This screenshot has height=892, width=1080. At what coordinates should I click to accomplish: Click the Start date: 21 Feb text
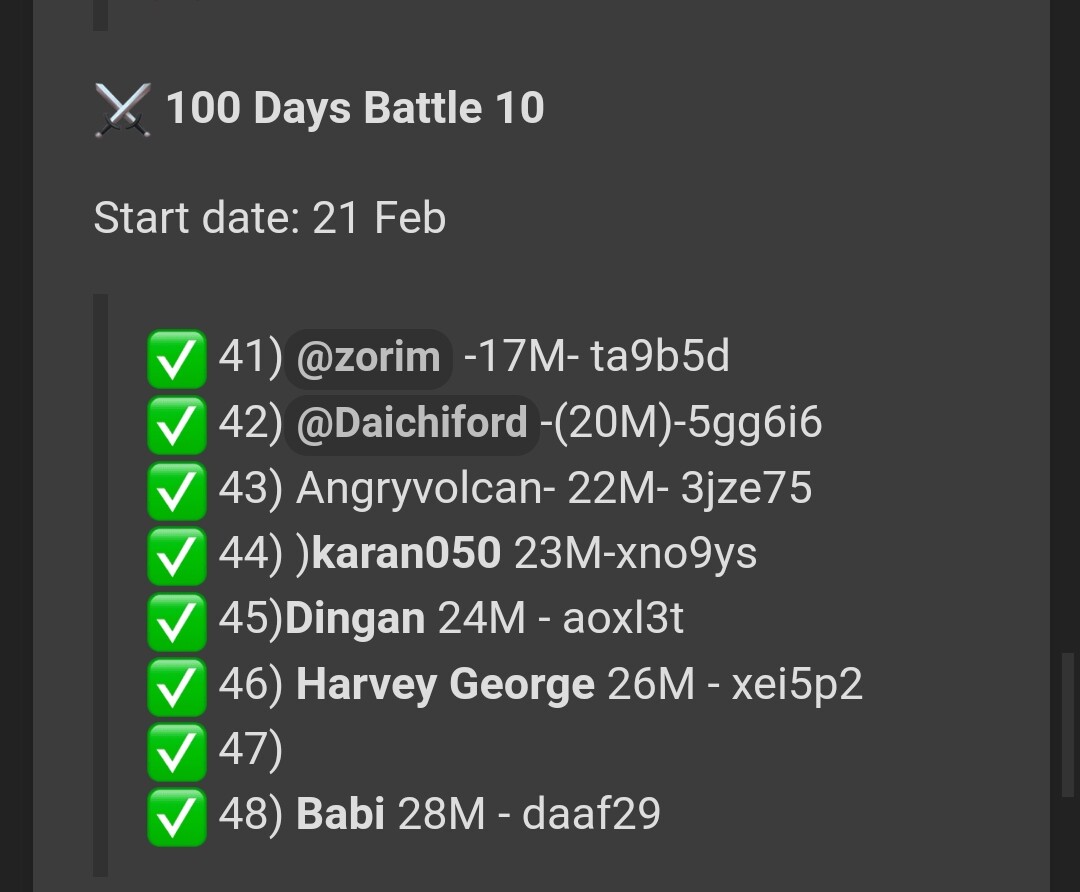270,218
